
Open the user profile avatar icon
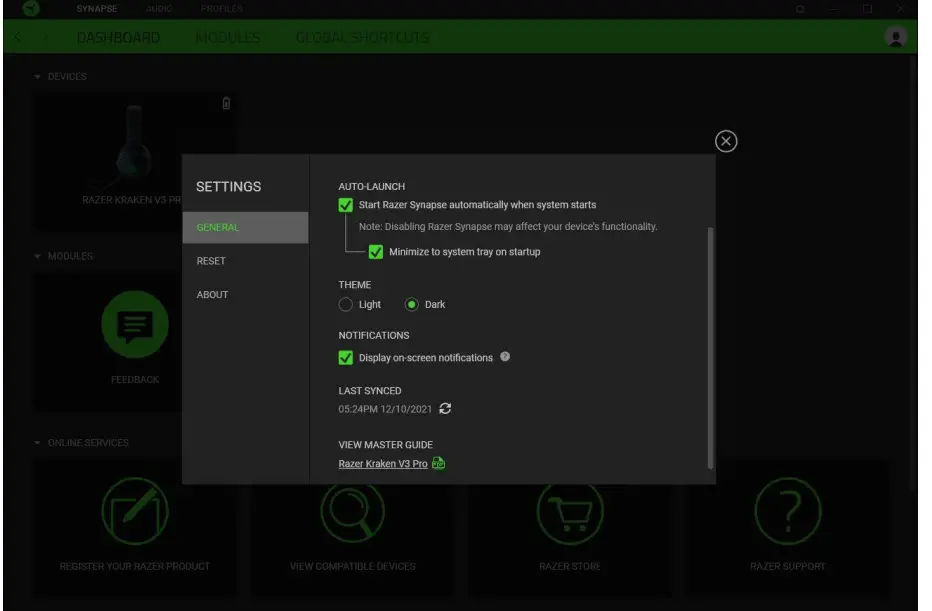tap(896, 37)
